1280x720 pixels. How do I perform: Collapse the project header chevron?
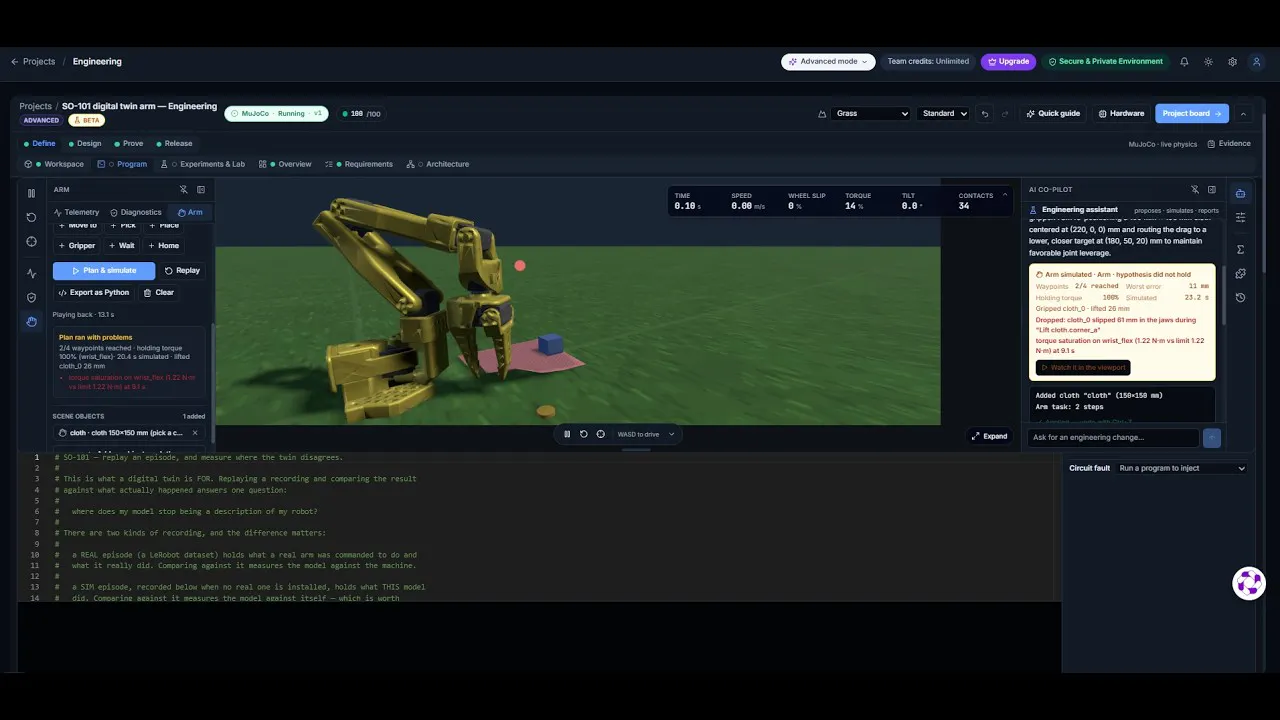pos(1243,113)
